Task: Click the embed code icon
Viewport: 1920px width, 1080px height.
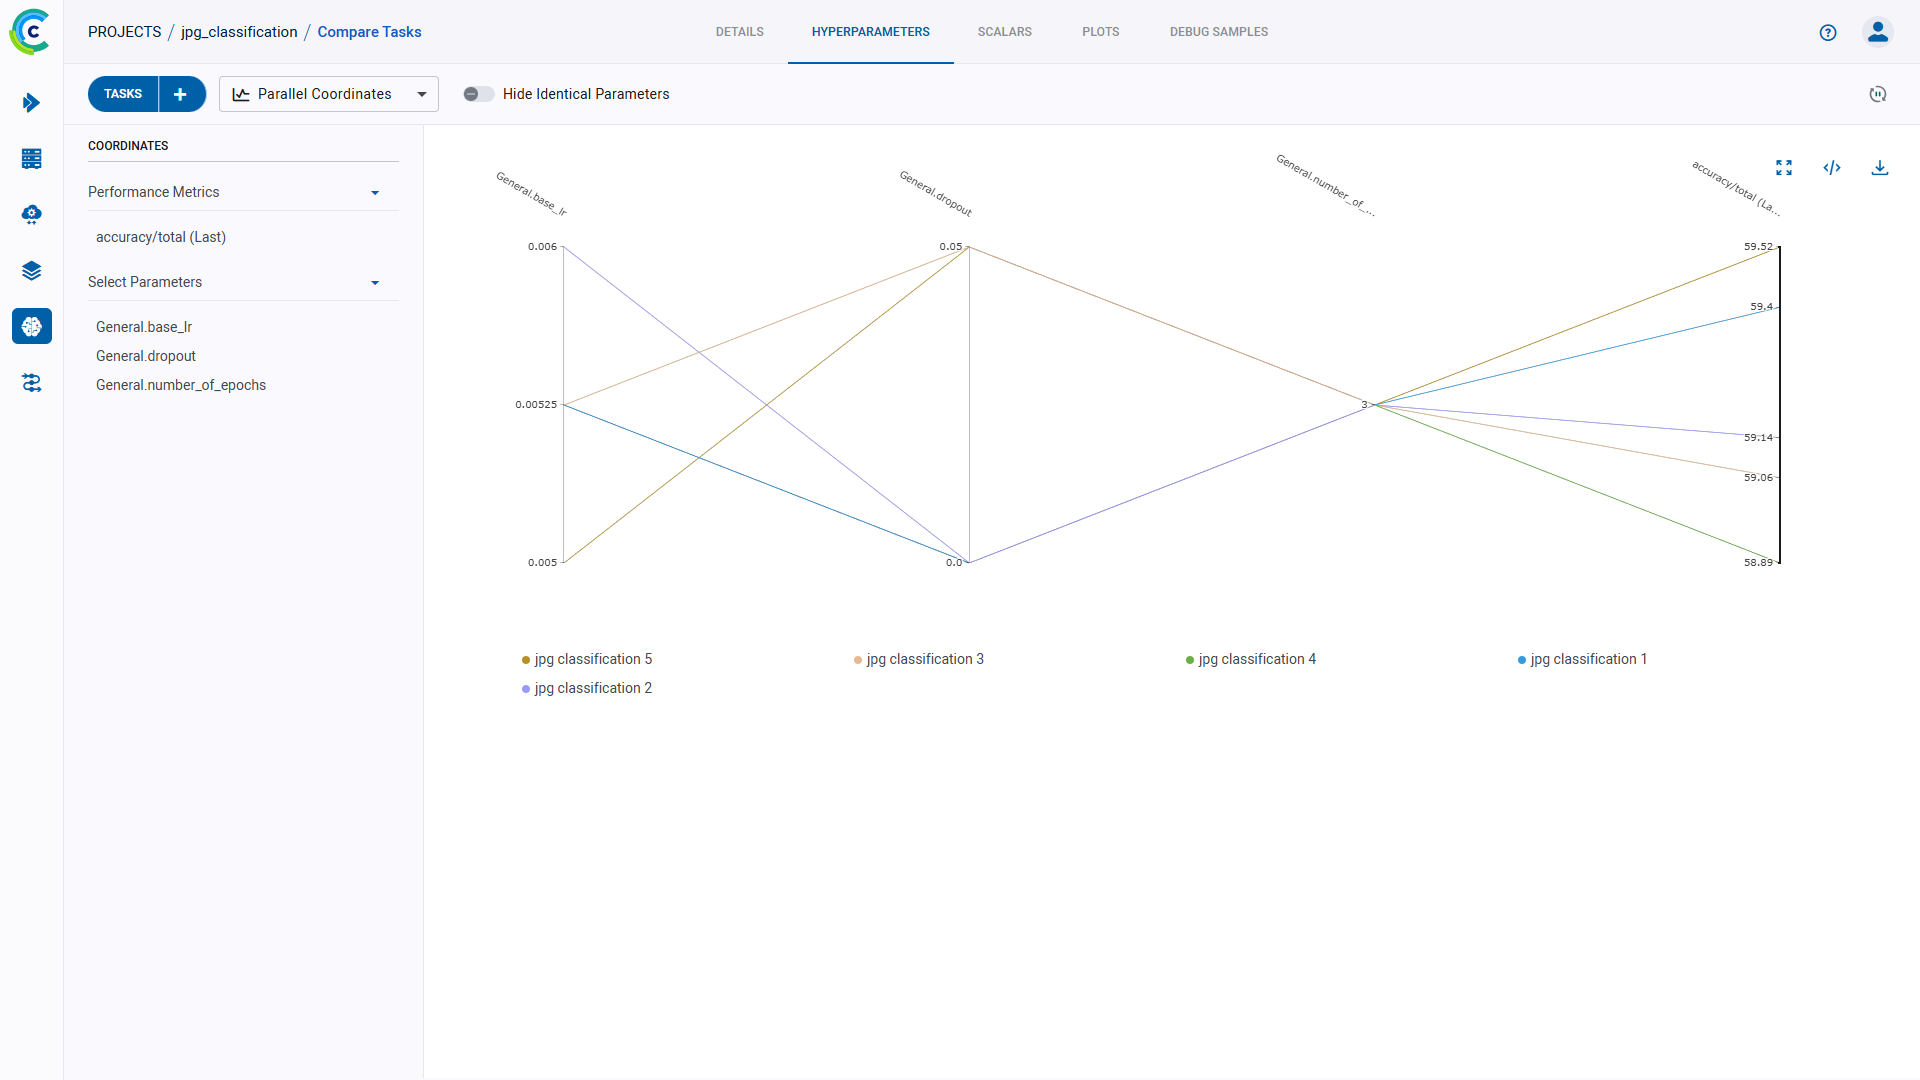Action: (x=1832, y=168)
